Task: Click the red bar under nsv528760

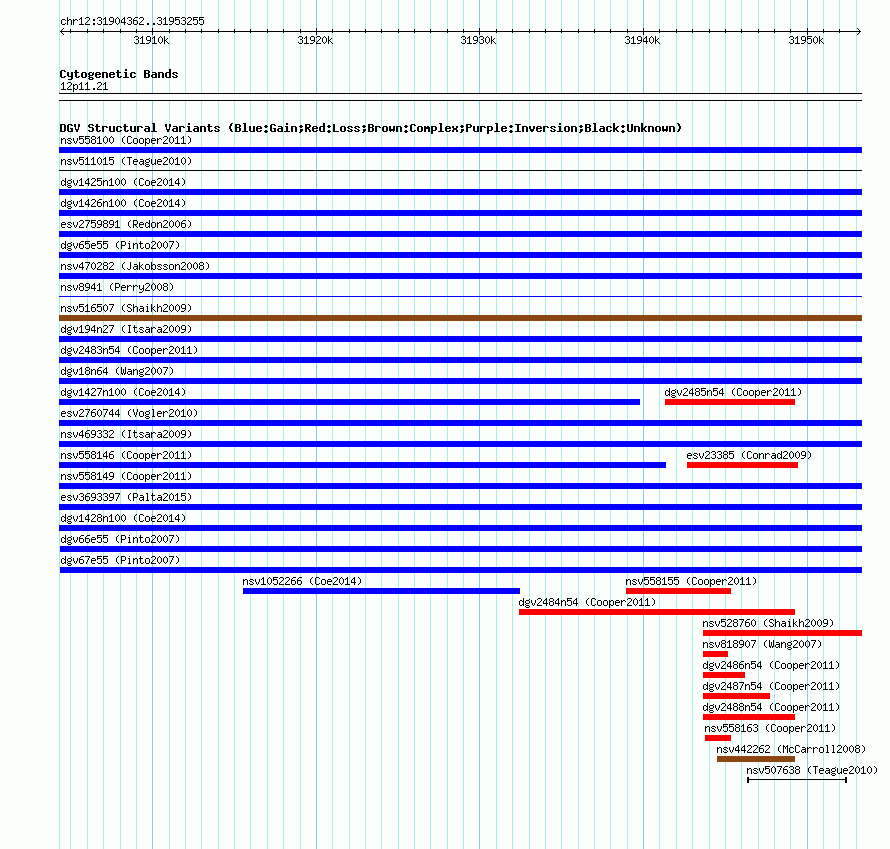Action: [x=782, y=633]
